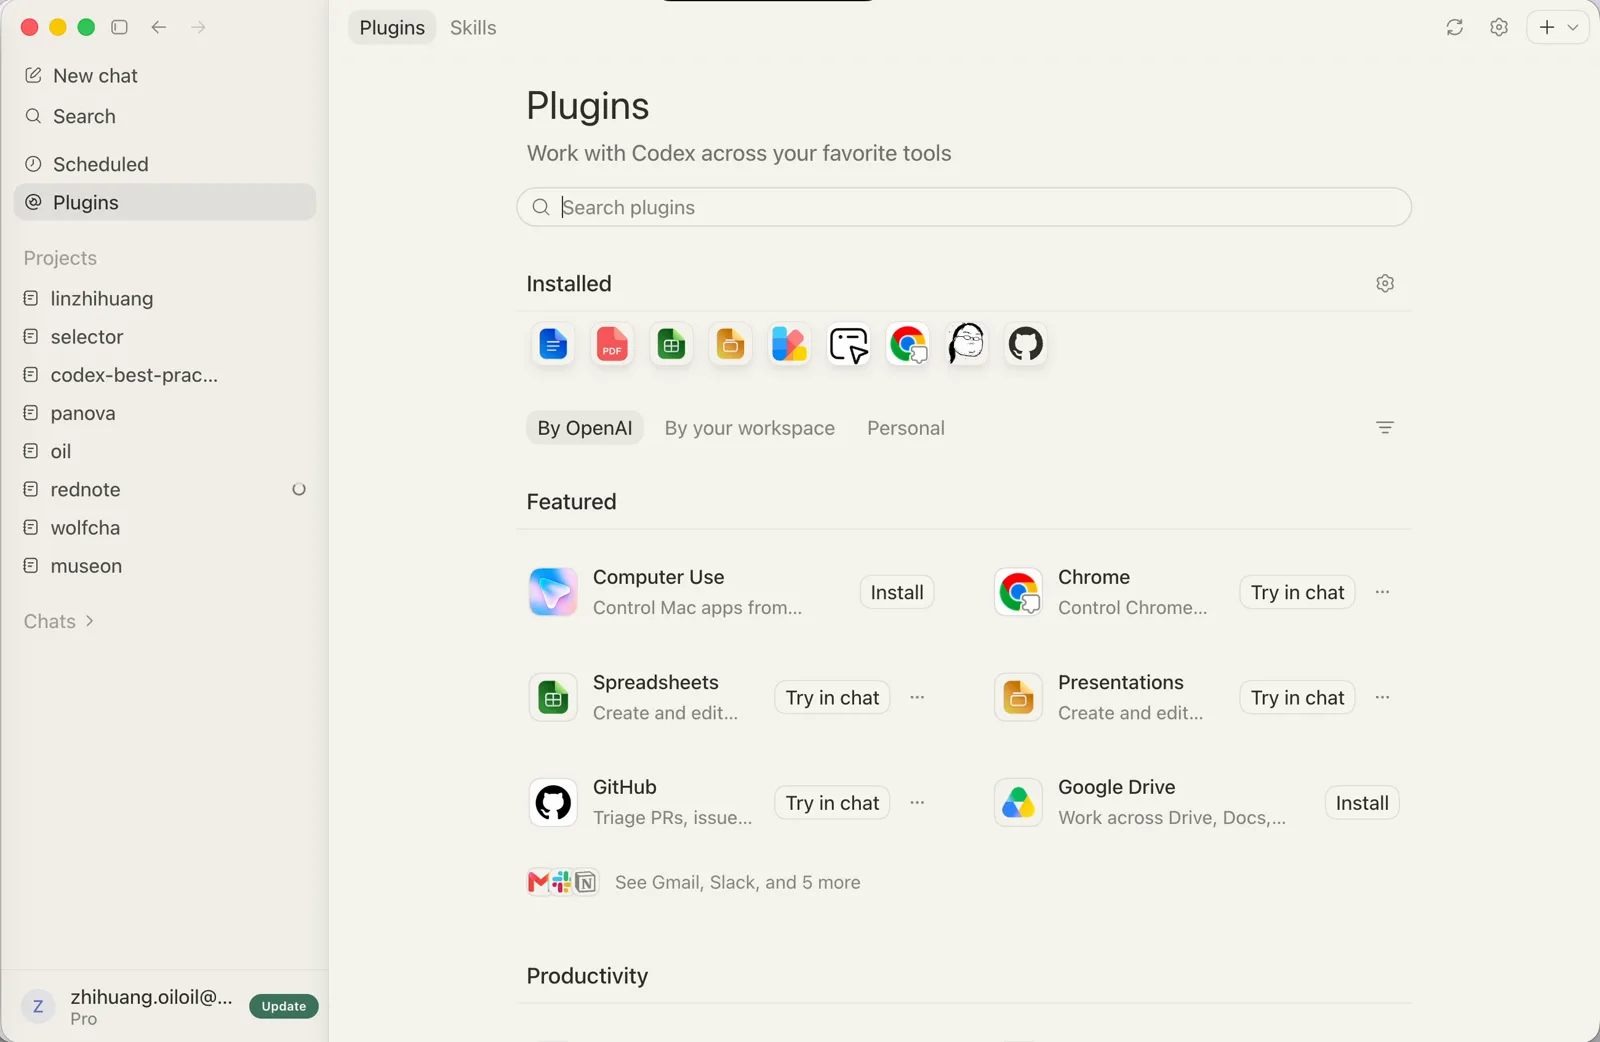Screen dimensions: 1600x1042
Task: Open the installed window-with-cursor plugin icon
Action: point(848,344)
